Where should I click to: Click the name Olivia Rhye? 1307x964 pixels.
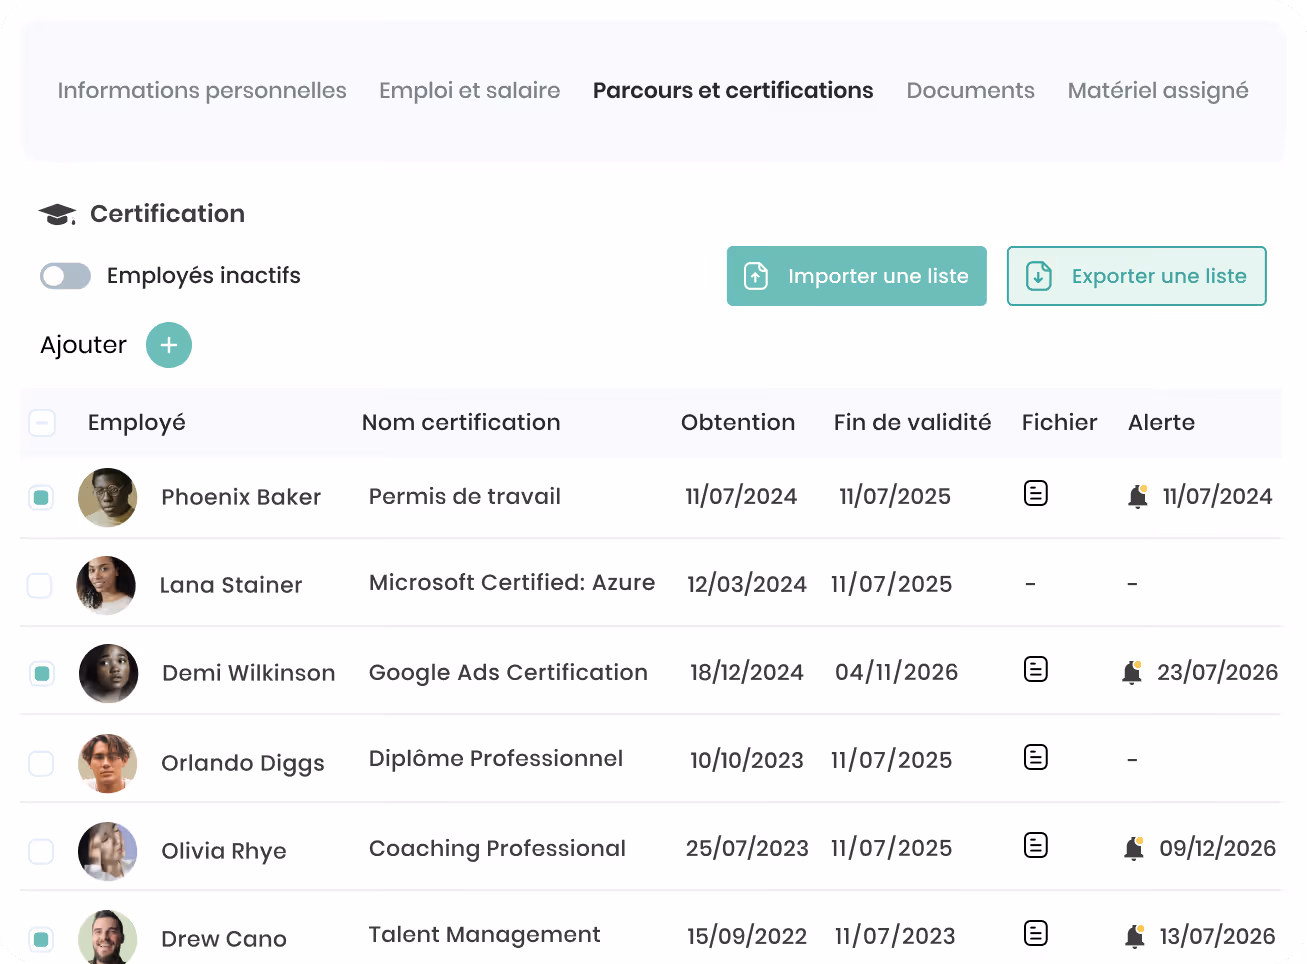pos(224,851)
